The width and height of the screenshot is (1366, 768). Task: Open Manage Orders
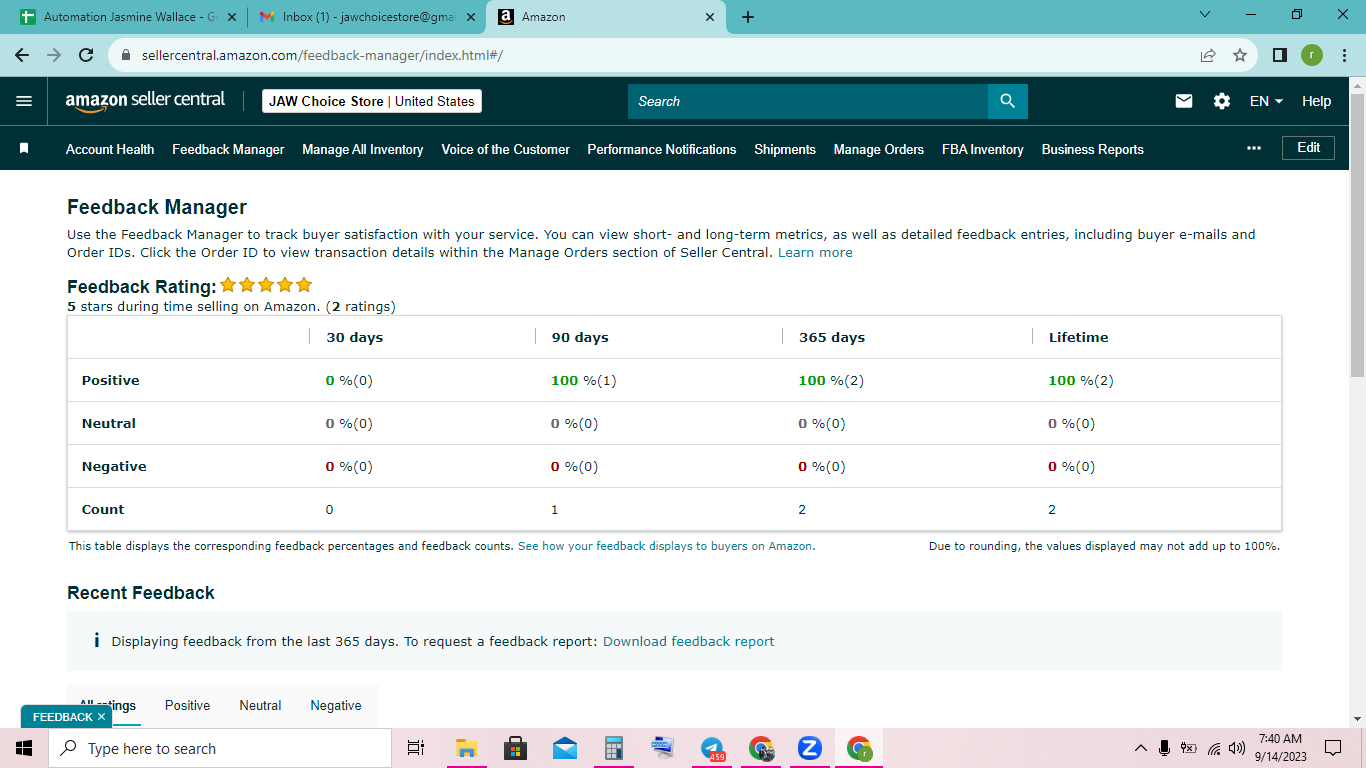(879, 149)
